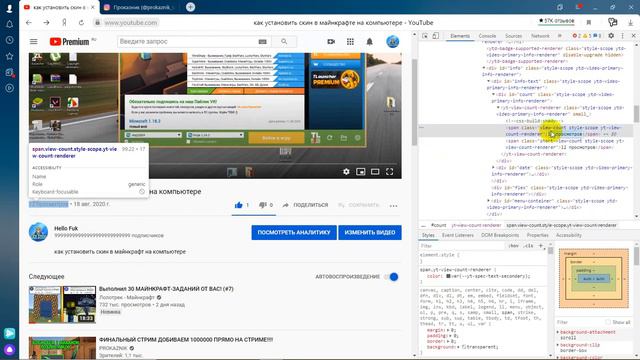The image size is (640, 360).
Task: Dislike the video with thumbs down
Action: [x=262, y=205]
